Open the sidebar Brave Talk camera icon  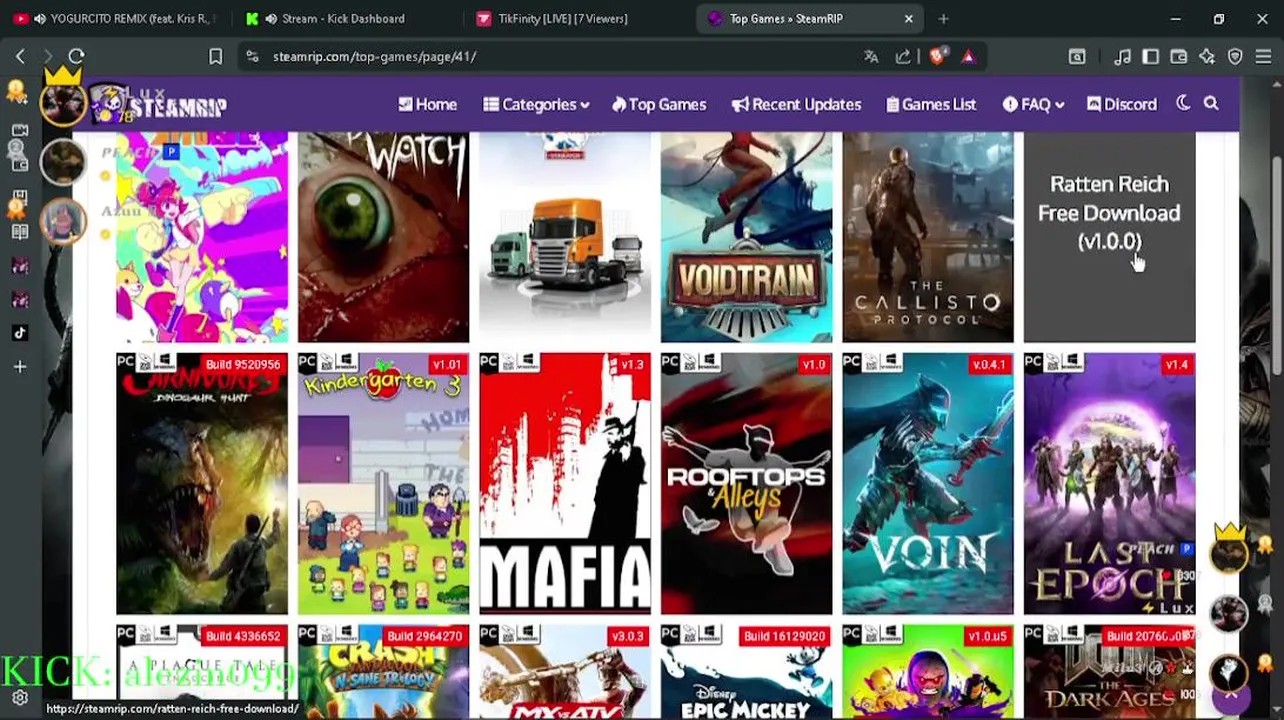[20, 130]
